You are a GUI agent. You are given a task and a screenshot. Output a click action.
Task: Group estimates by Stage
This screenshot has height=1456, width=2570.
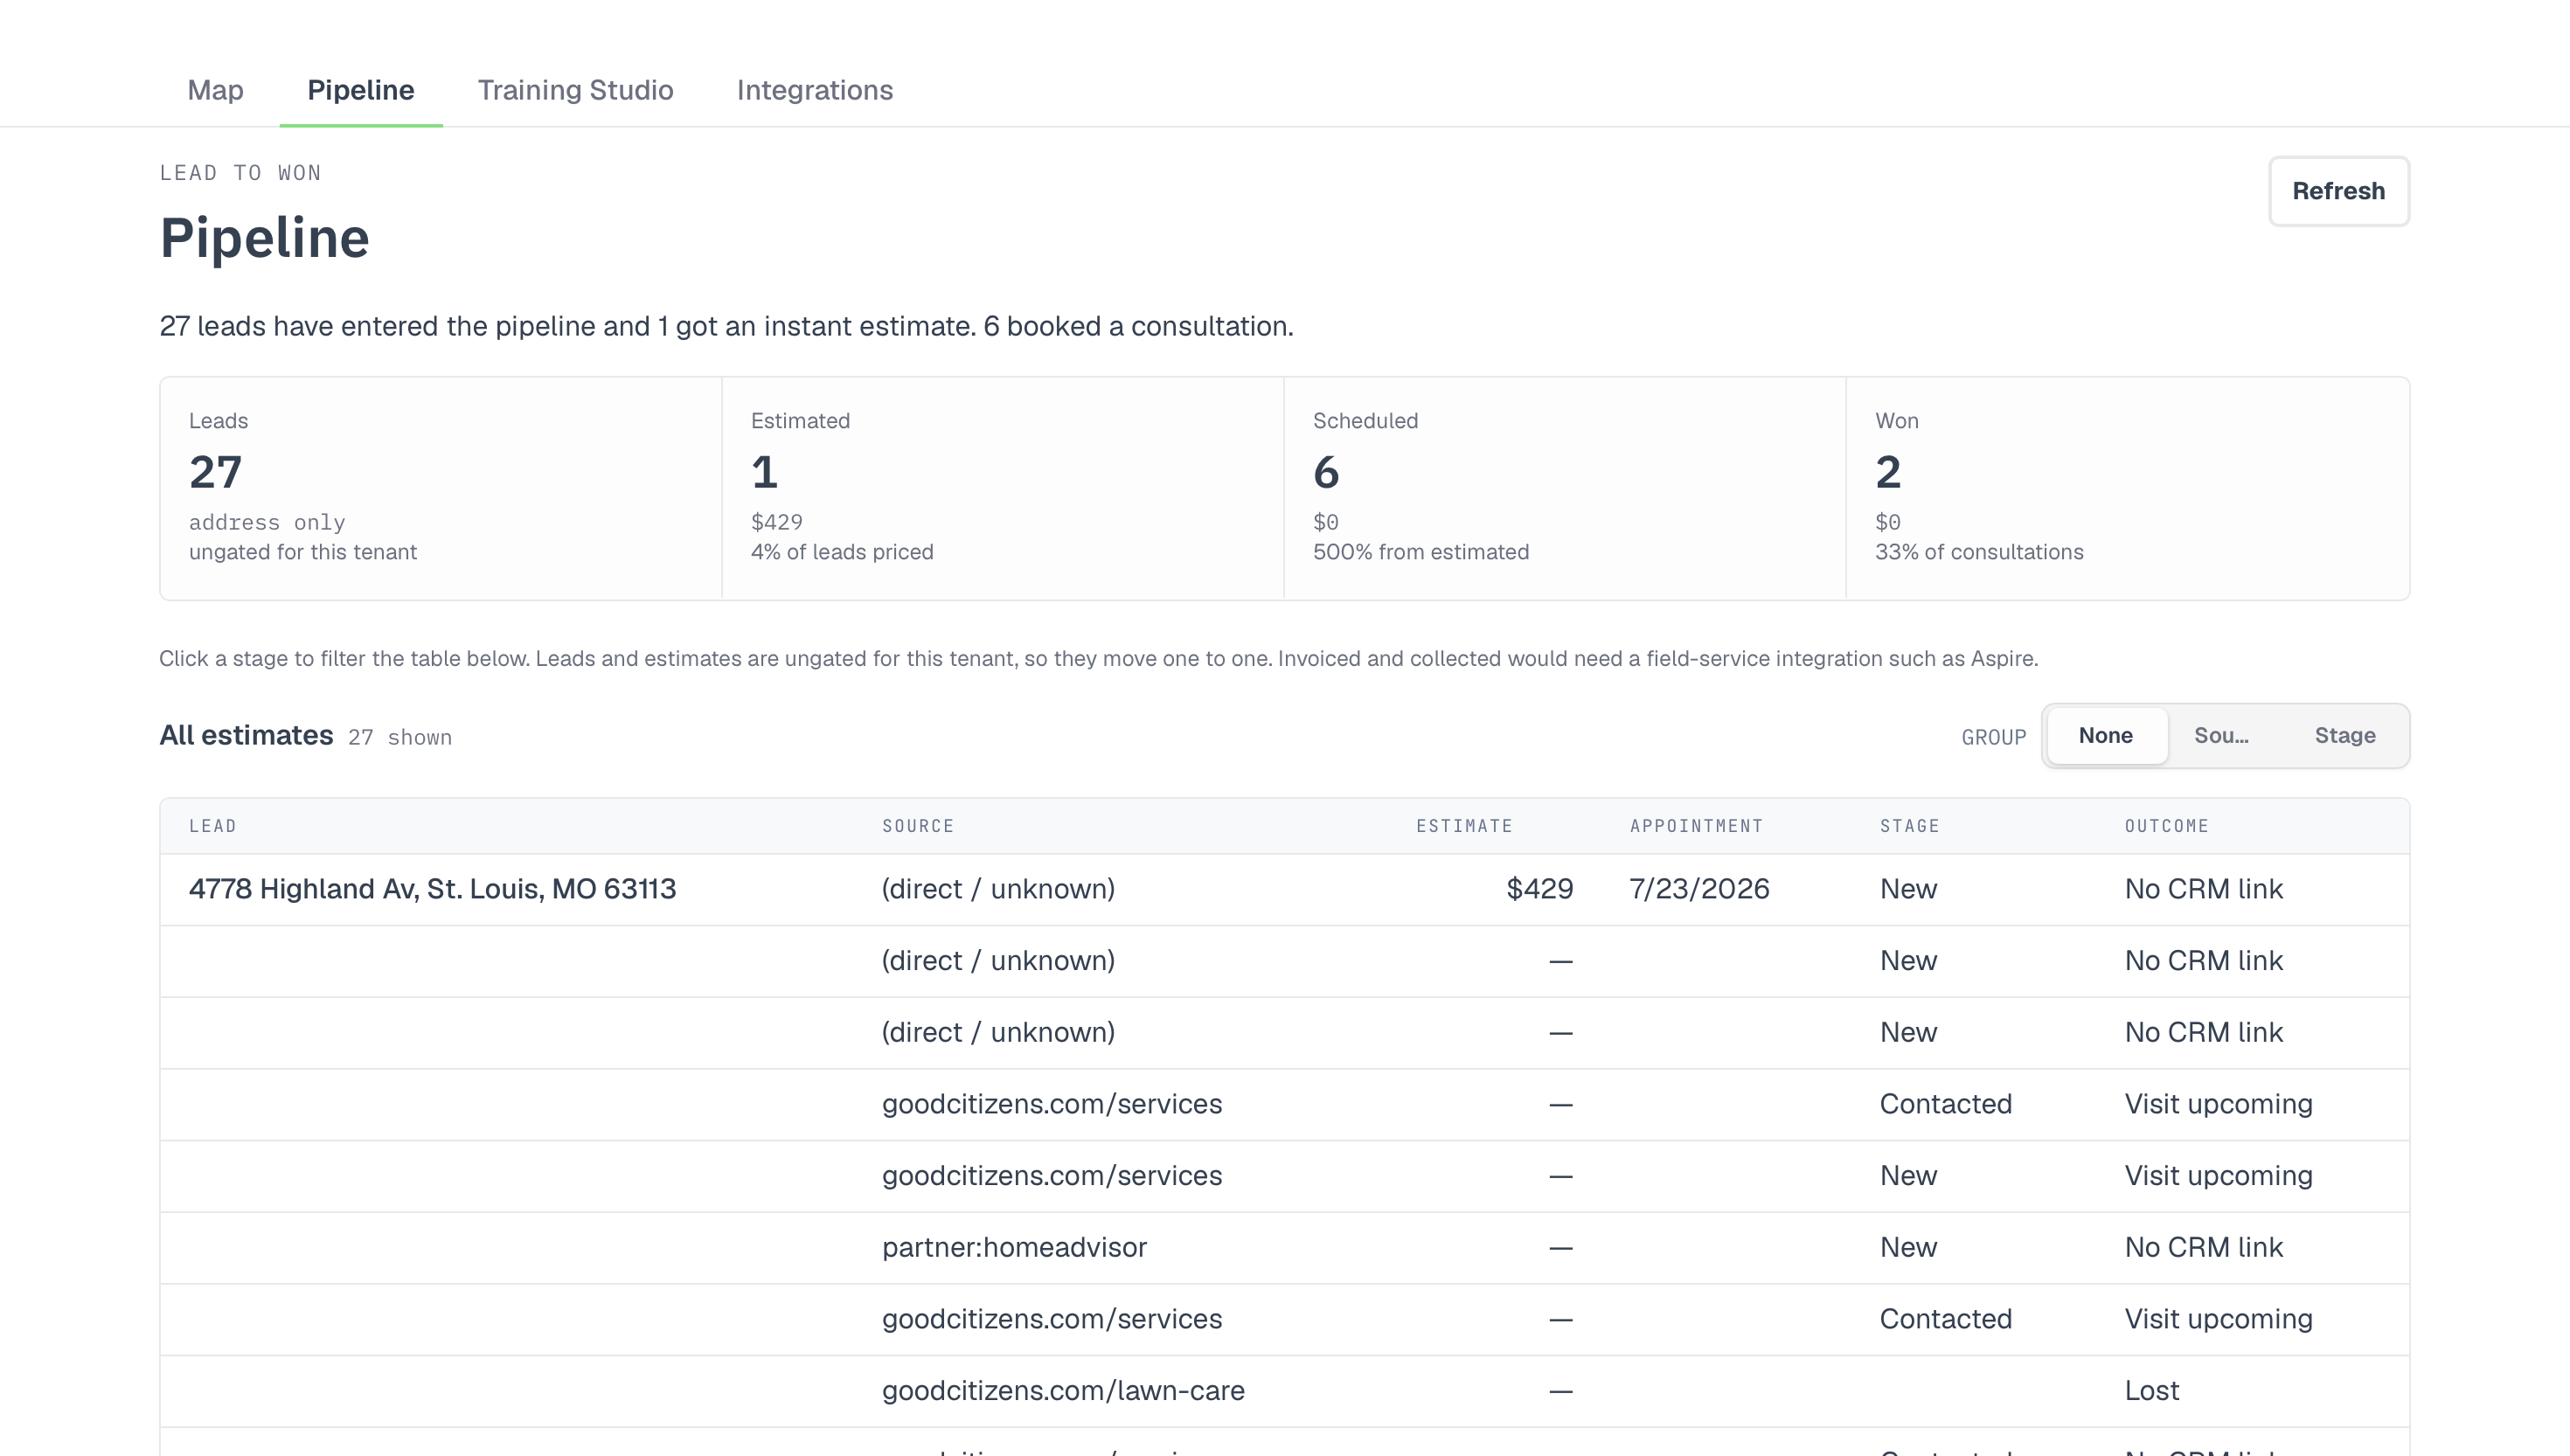click(x=2345, y=736)
